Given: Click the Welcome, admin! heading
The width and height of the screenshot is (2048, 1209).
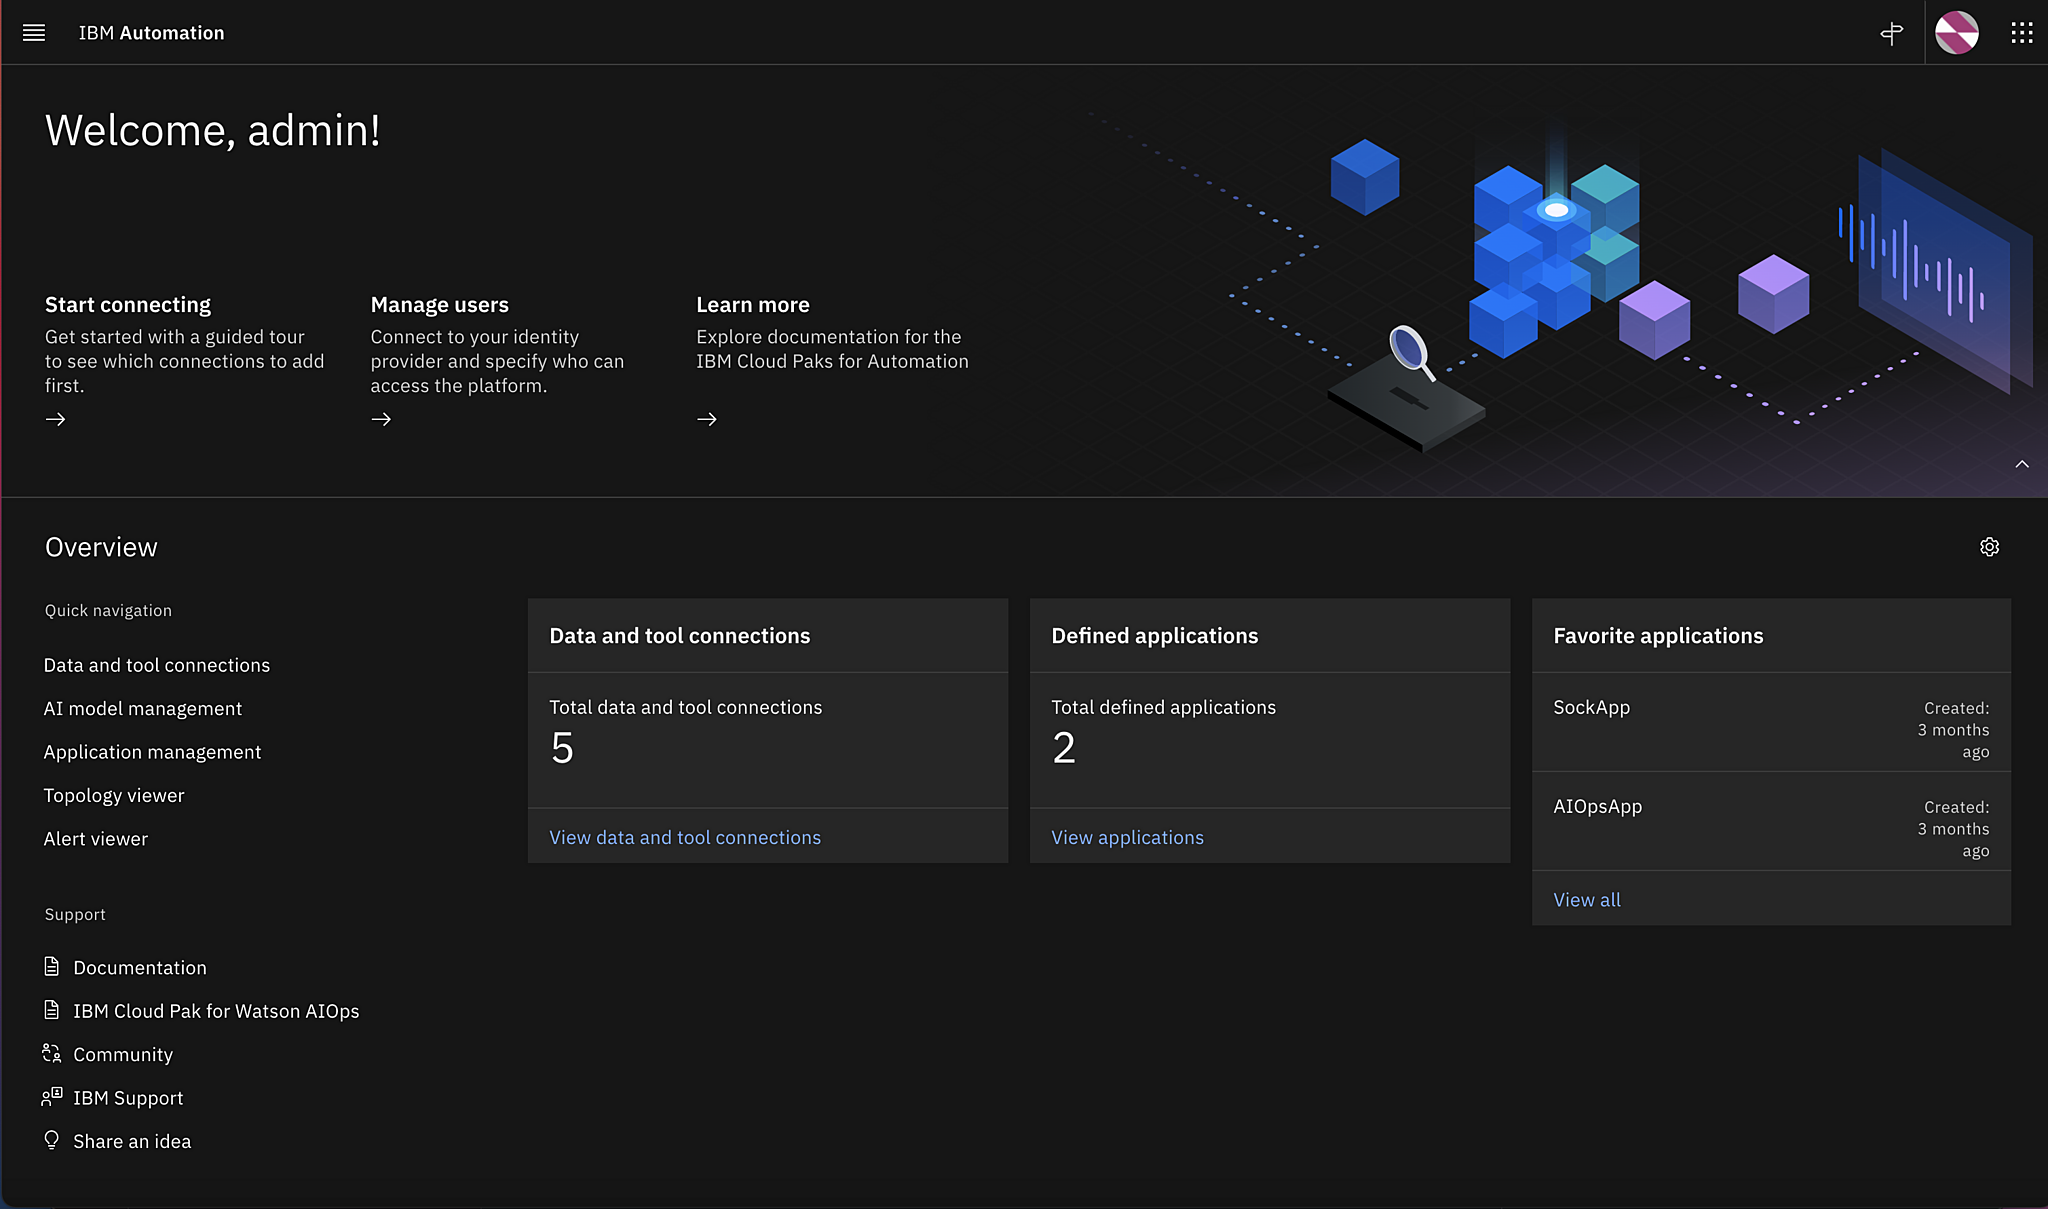Looking at the screenshot, I should click(x=213, y=131).
